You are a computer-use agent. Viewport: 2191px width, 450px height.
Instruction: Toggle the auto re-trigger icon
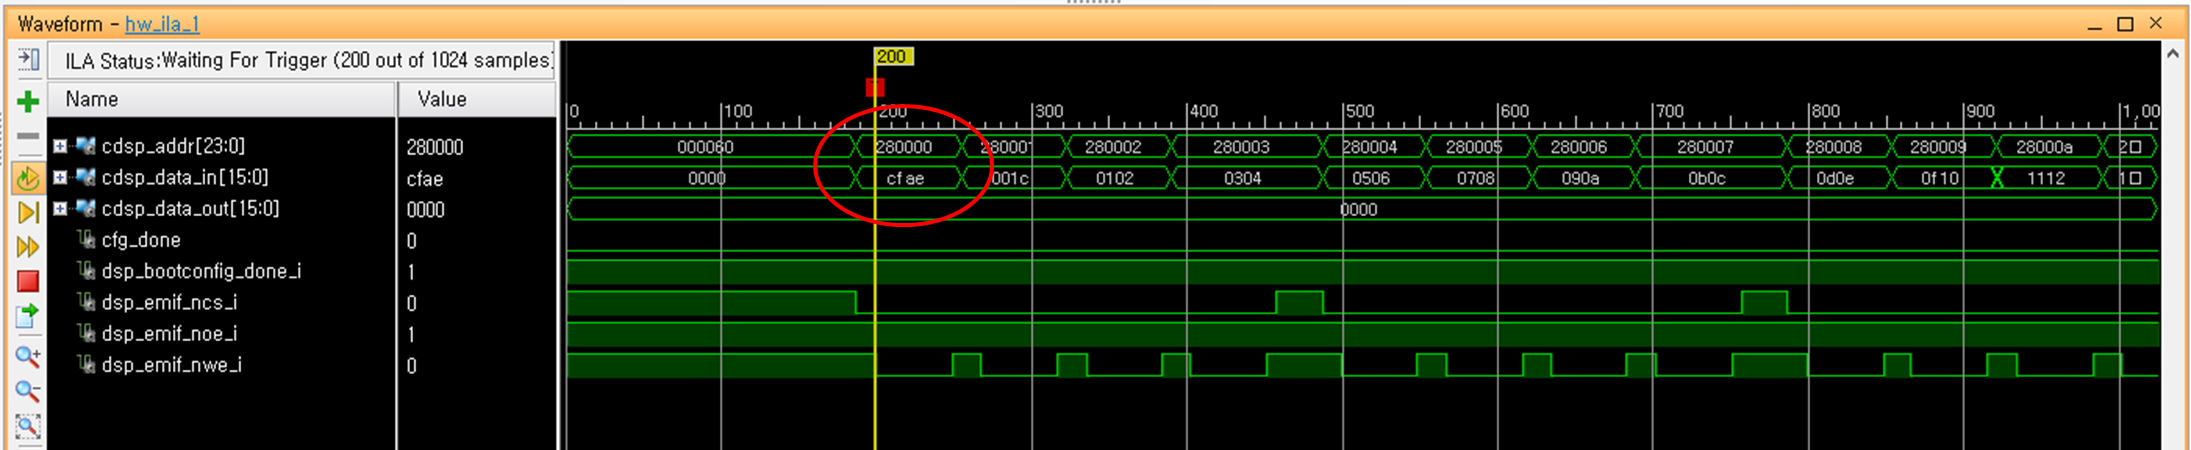pyautogui.click(x=28, y=179)
